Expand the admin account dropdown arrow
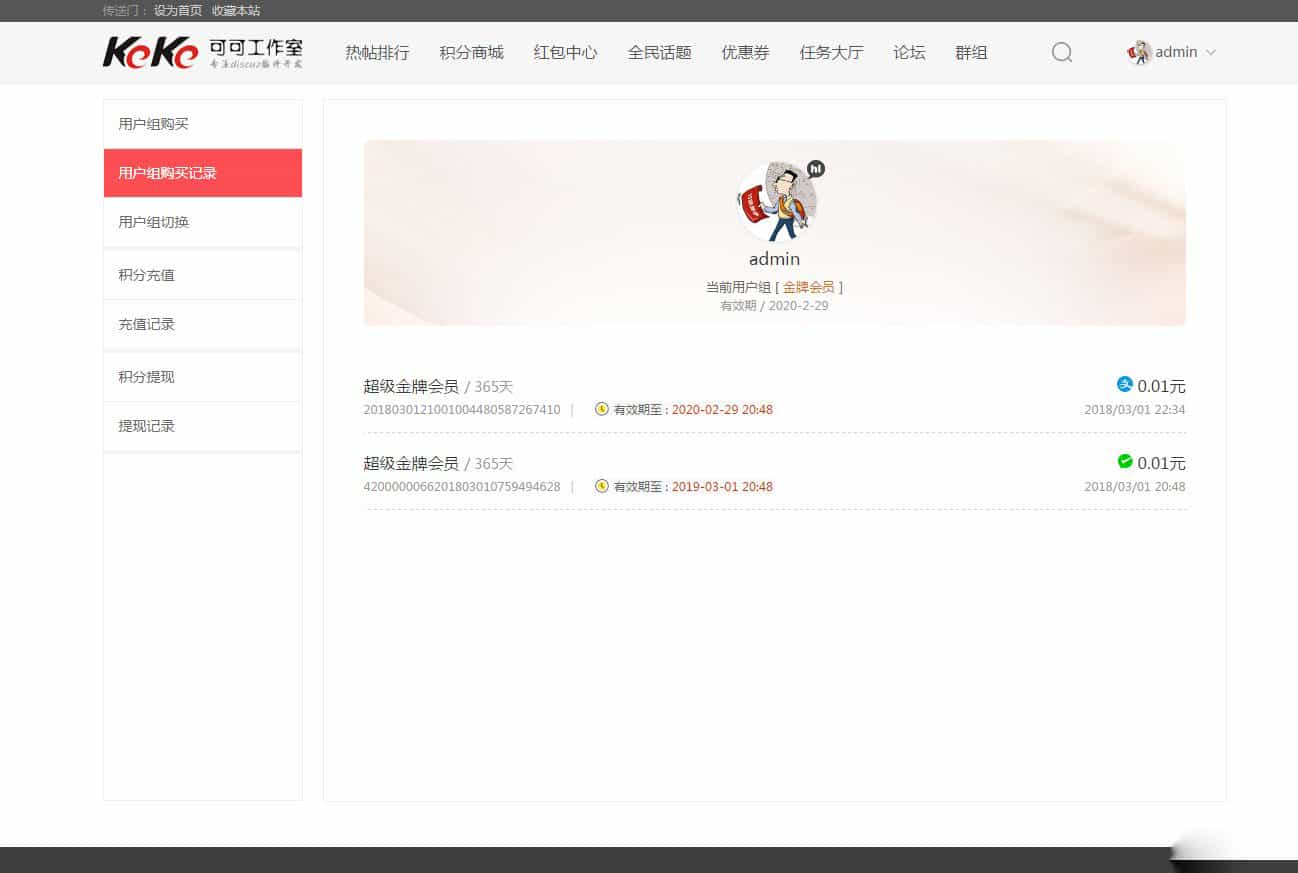 pos(1211,52)
